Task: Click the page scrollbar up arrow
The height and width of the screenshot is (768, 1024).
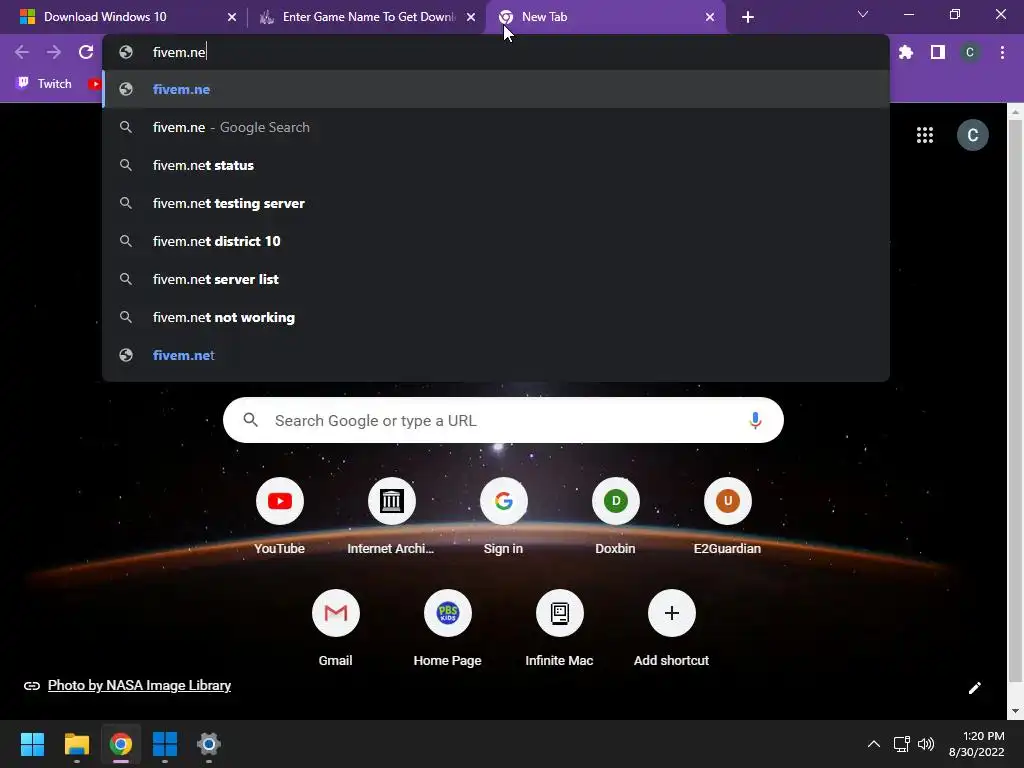Action: pyautogui.click(x=1015, y=112)
